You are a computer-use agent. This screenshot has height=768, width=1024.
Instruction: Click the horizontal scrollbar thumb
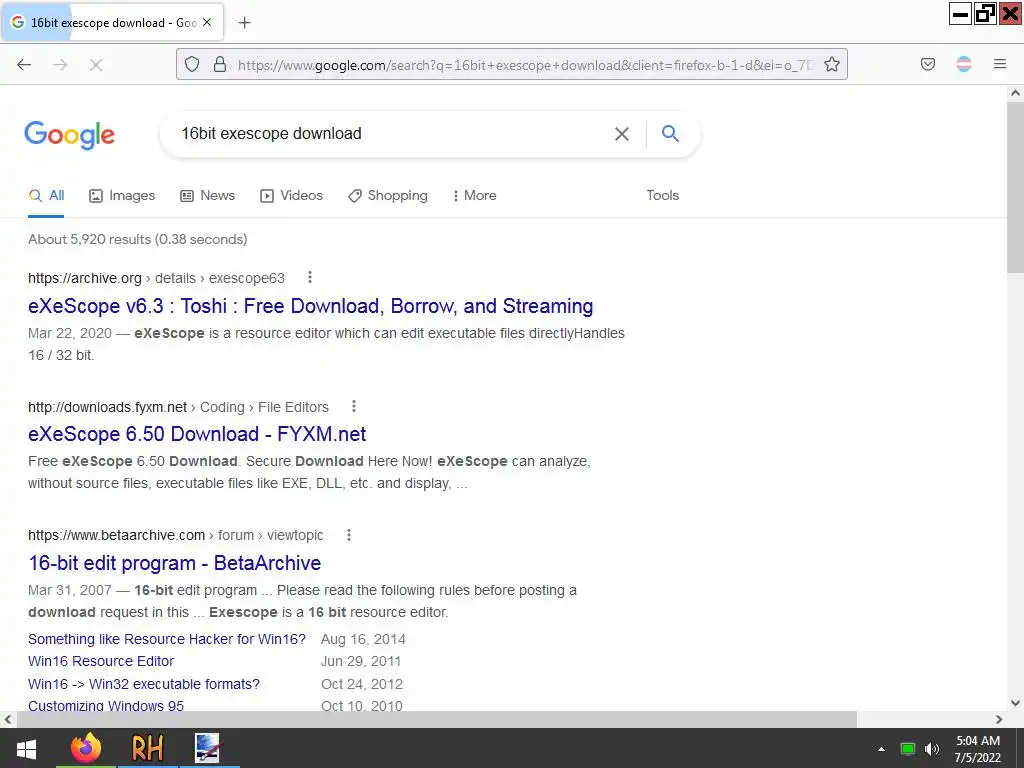pos(436,719)
